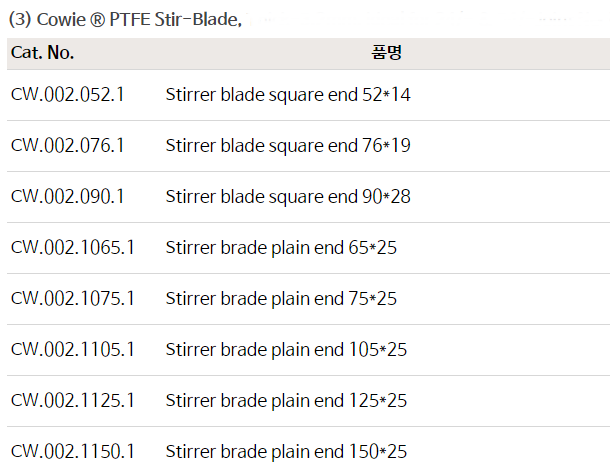This screenshot has height=471, width=610.
Task: Click catalog number CW.002.076.1
Action: (x=67, y=146)
